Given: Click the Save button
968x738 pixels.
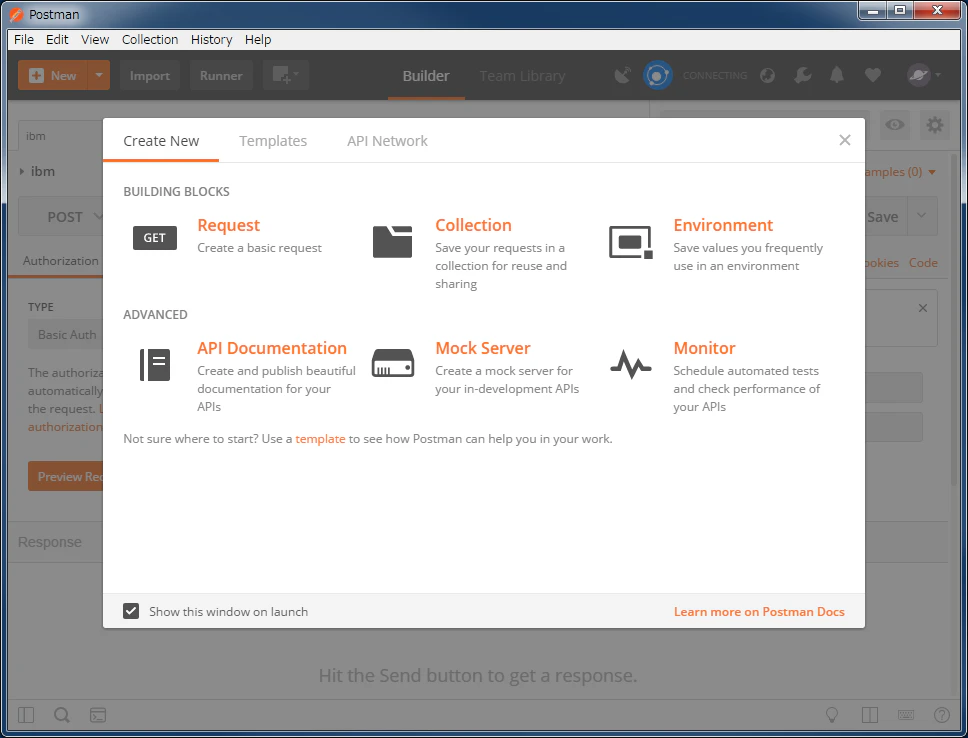Looking at the screenshot, I should tap(886, 217).
